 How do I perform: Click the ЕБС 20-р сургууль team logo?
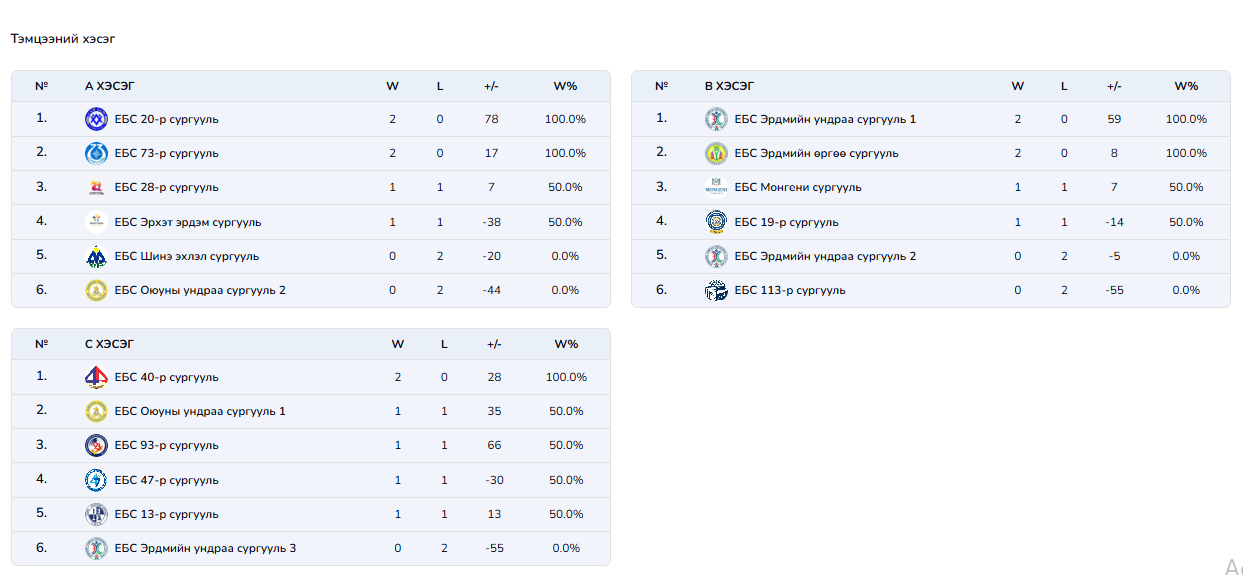pos(96,119)
